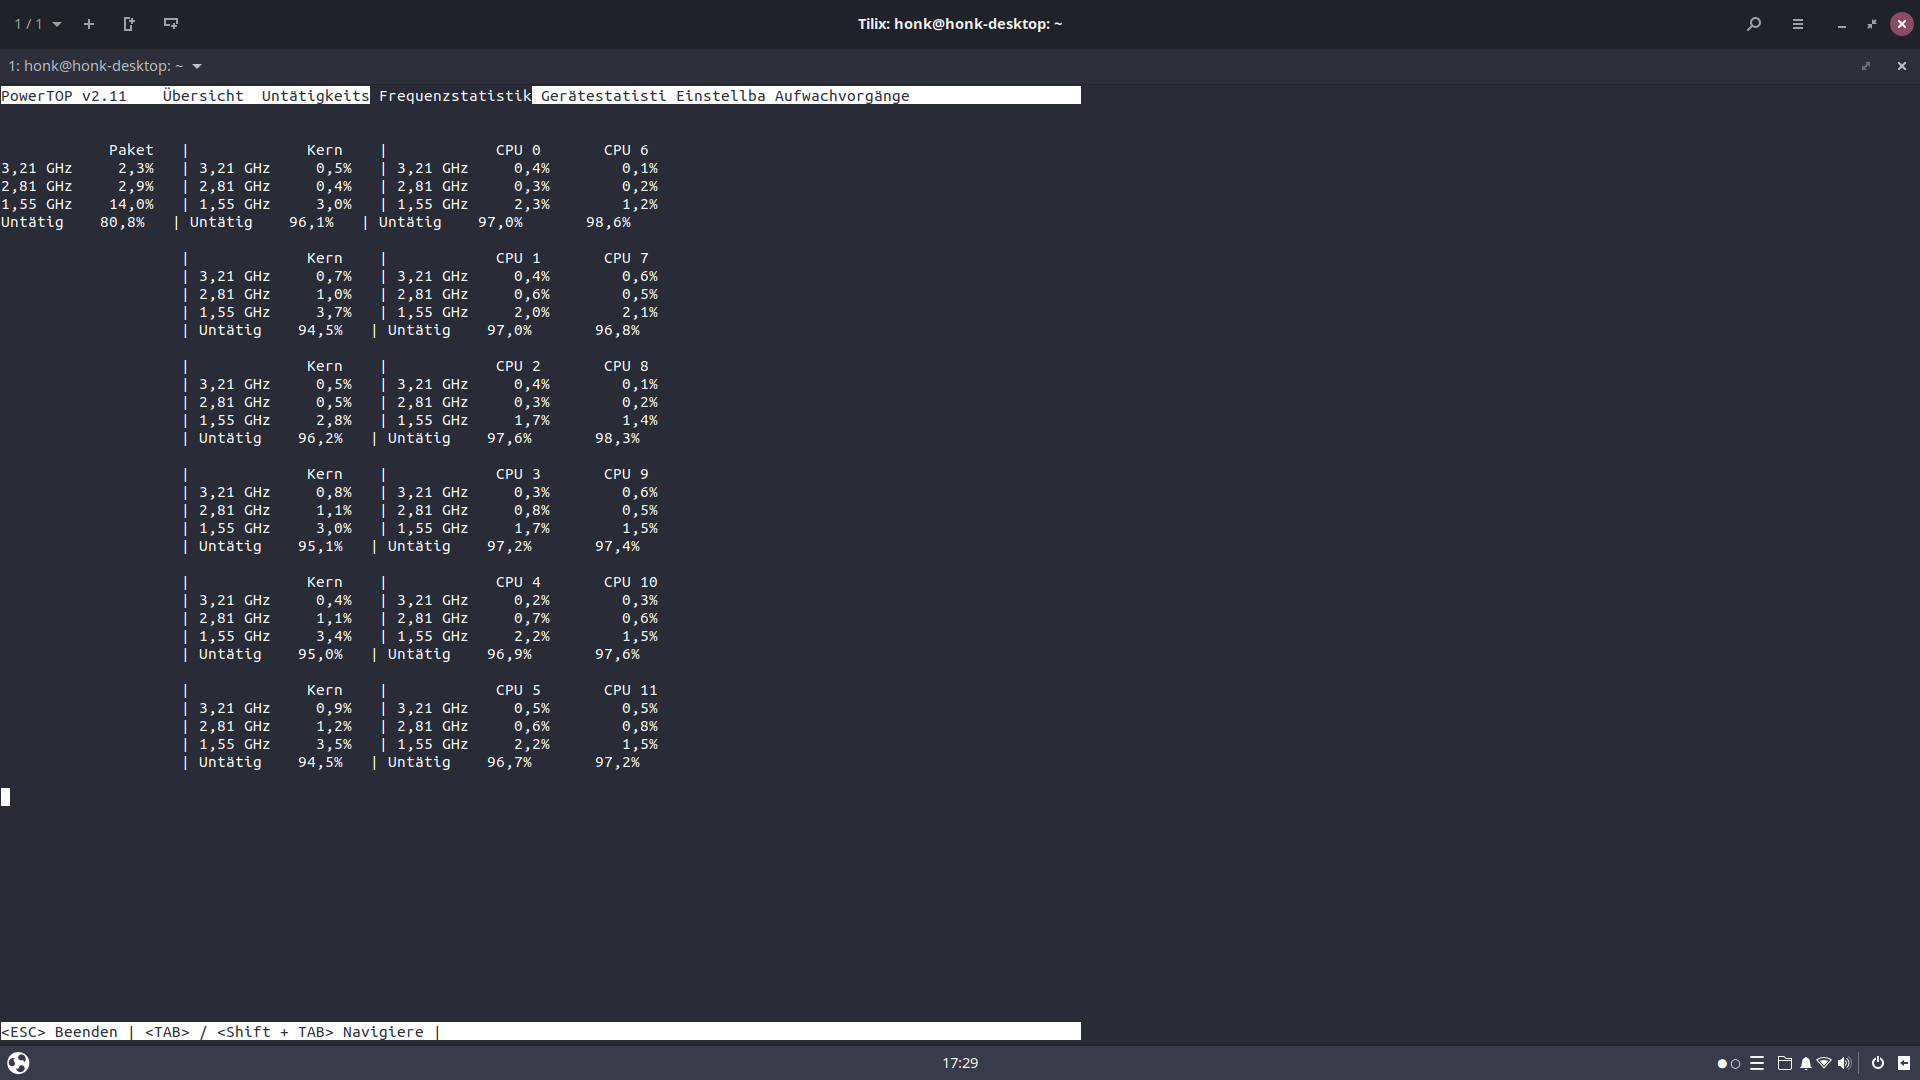The width and height of the screenshot is (1920, 1080).
Task: Maximize the terminal pane with arrows icon
Action: click(1866, 66)
